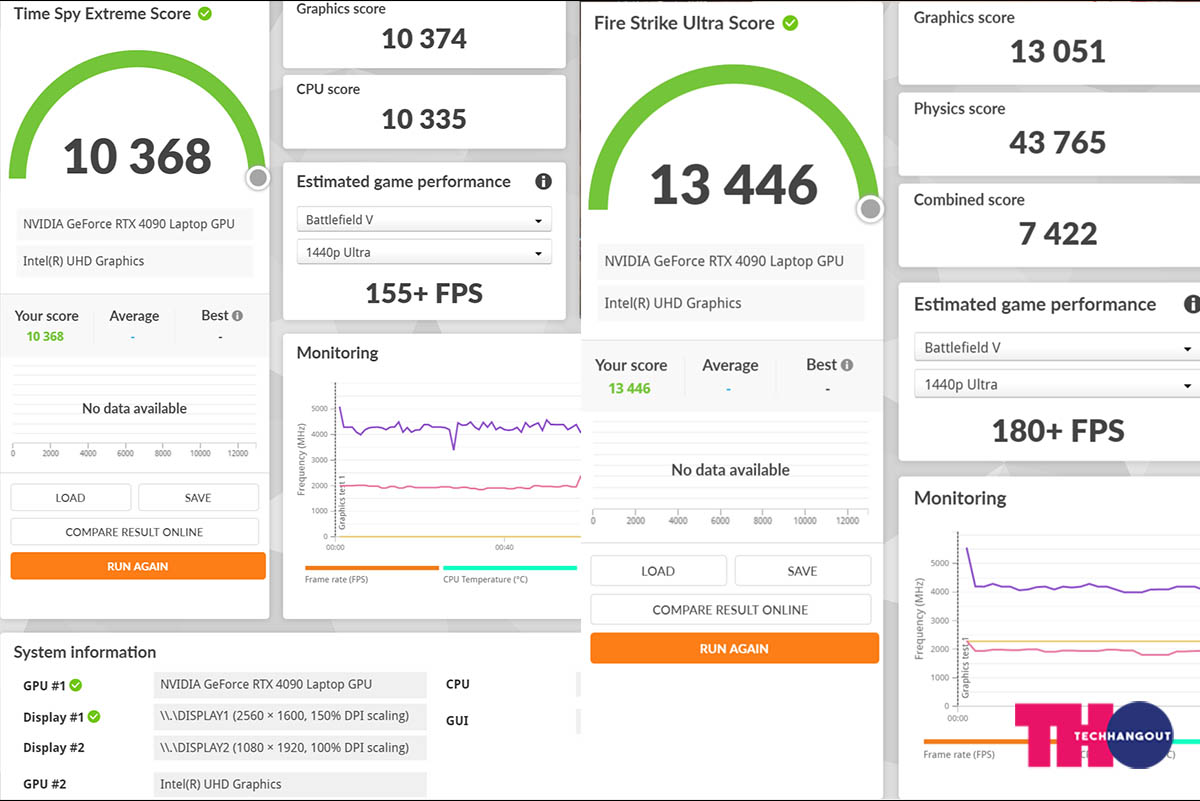Click COMPARE RESULT ONLINE in the Time Spy panel
Viewport: 1200px width, 801px height.
[x=134, y=532]
